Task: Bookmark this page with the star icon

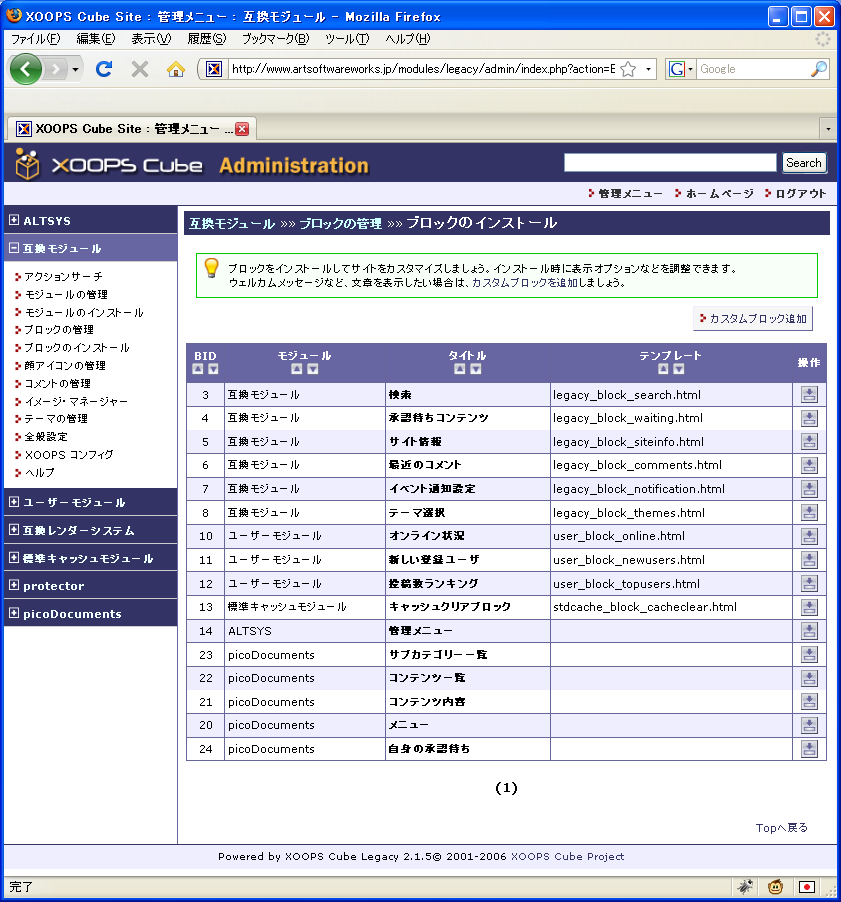Action: 628,69
